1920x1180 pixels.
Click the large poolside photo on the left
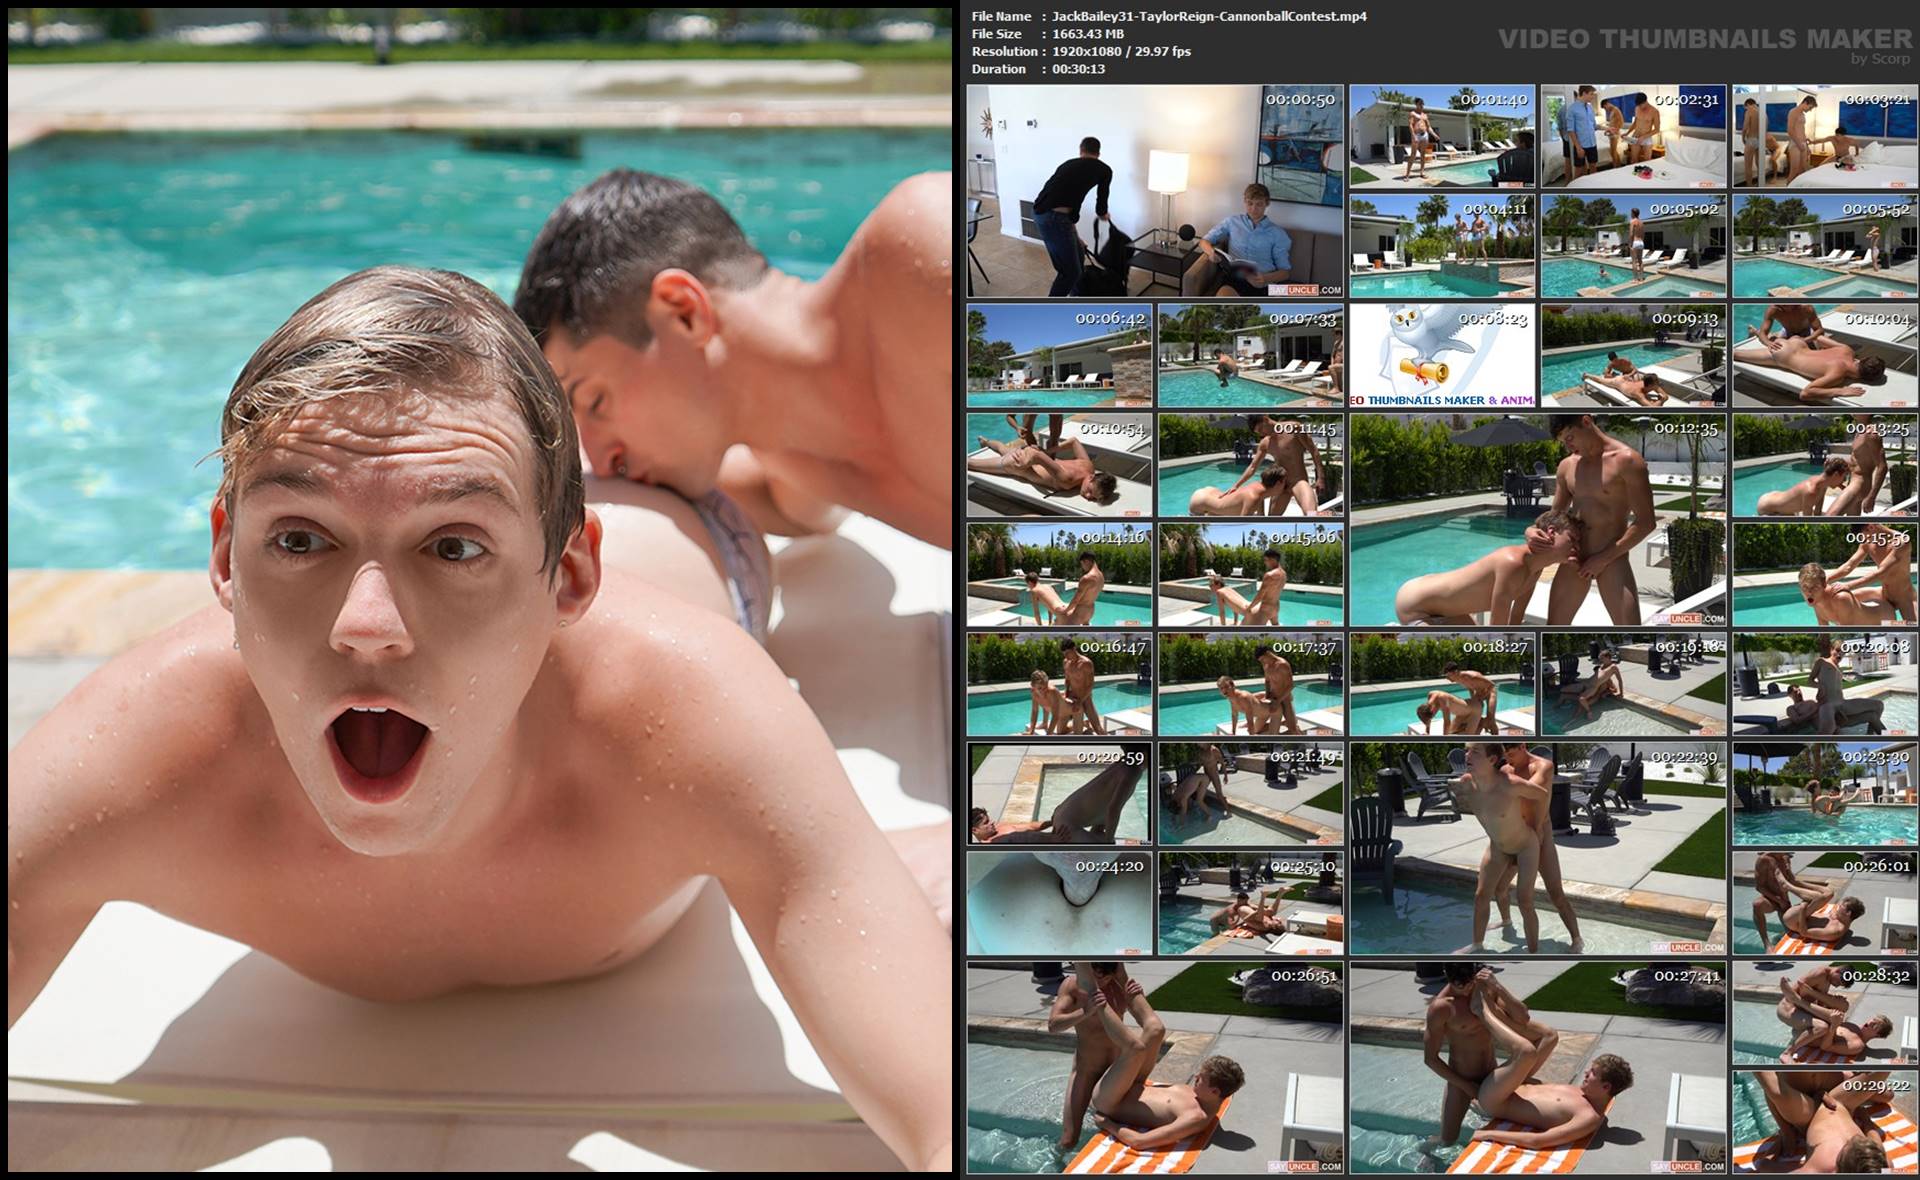pyautogui.click(x=480, y=590)
